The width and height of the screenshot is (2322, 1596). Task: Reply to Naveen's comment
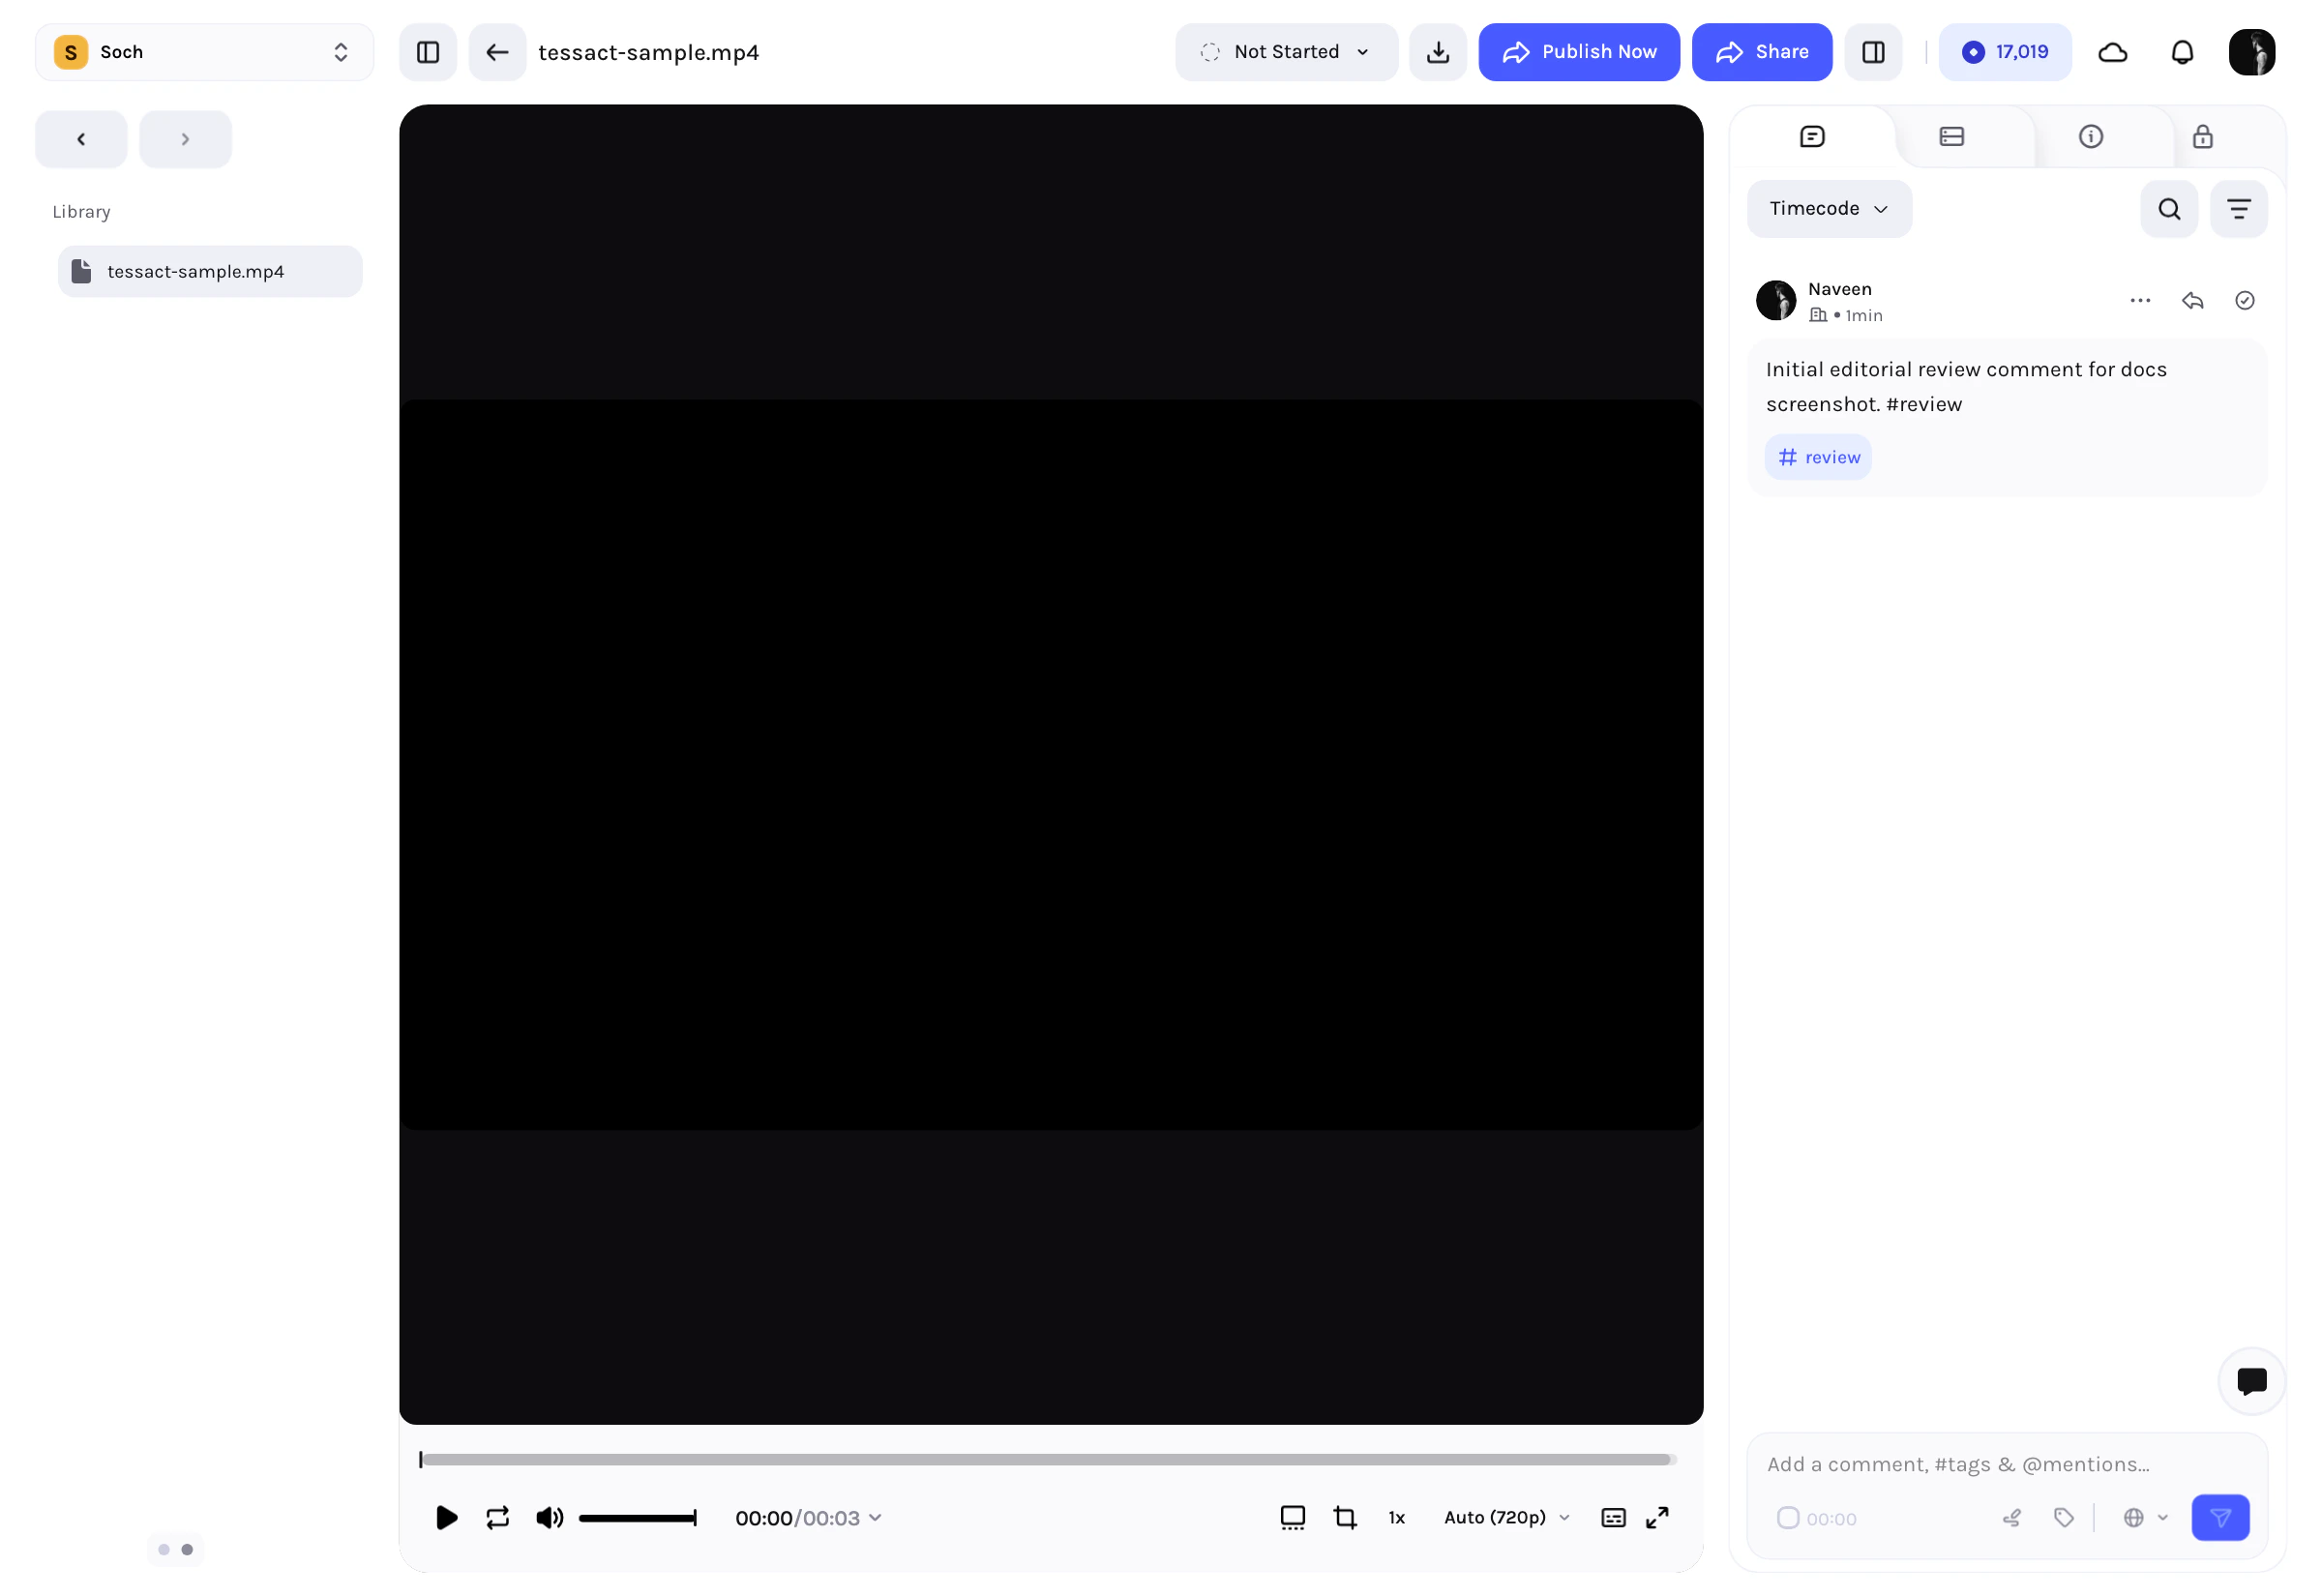click(x=2192, y=301)
